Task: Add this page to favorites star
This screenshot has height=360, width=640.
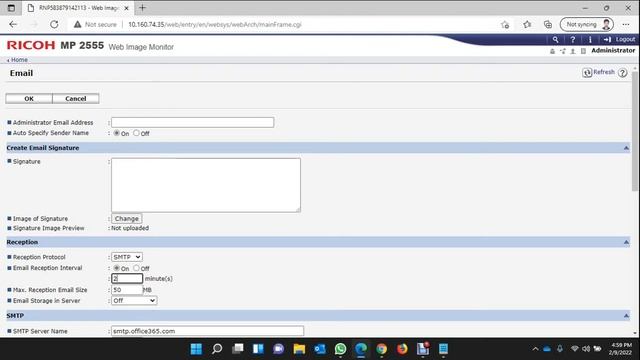Action: [x=505, y=24]
